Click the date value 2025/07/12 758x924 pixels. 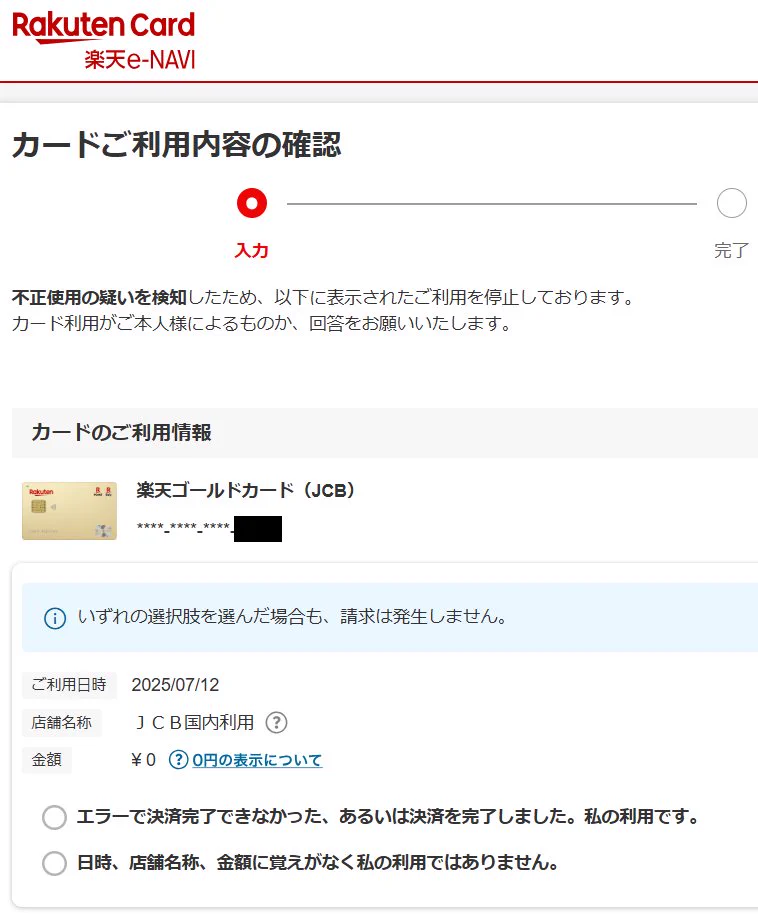click(x=175, y=685)
